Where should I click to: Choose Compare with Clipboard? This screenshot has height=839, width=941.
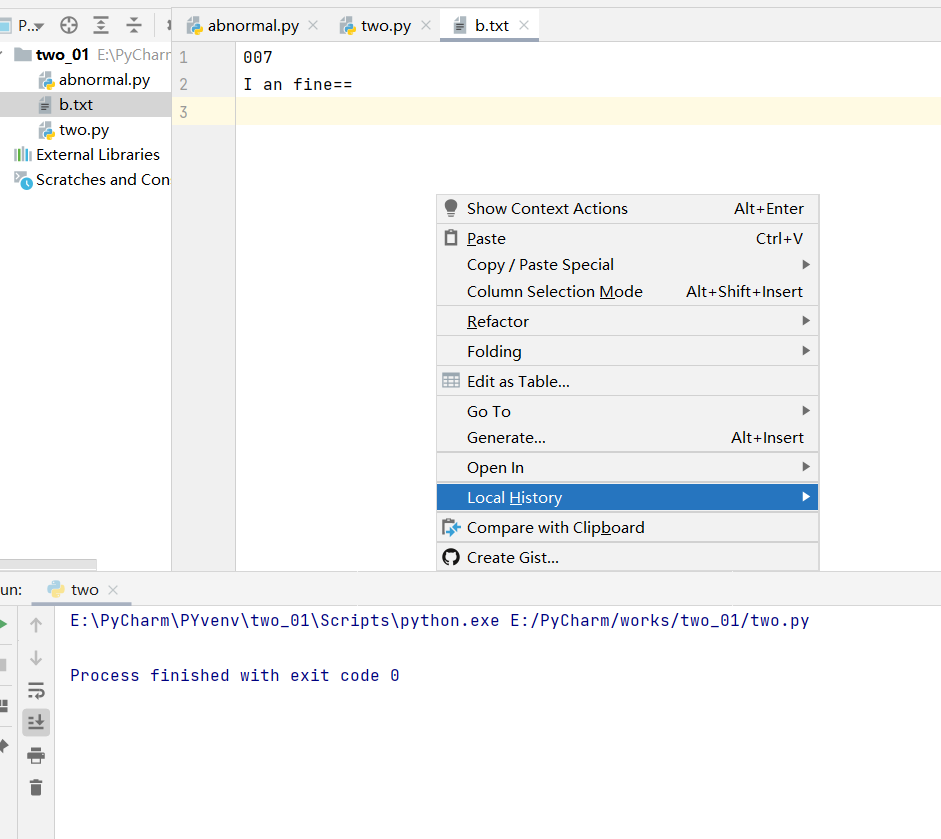(x=627, y=528)
